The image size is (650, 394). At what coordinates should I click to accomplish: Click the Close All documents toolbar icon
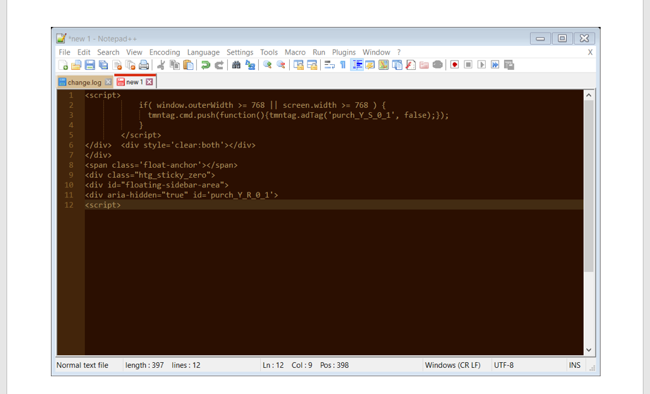[131, 65]
